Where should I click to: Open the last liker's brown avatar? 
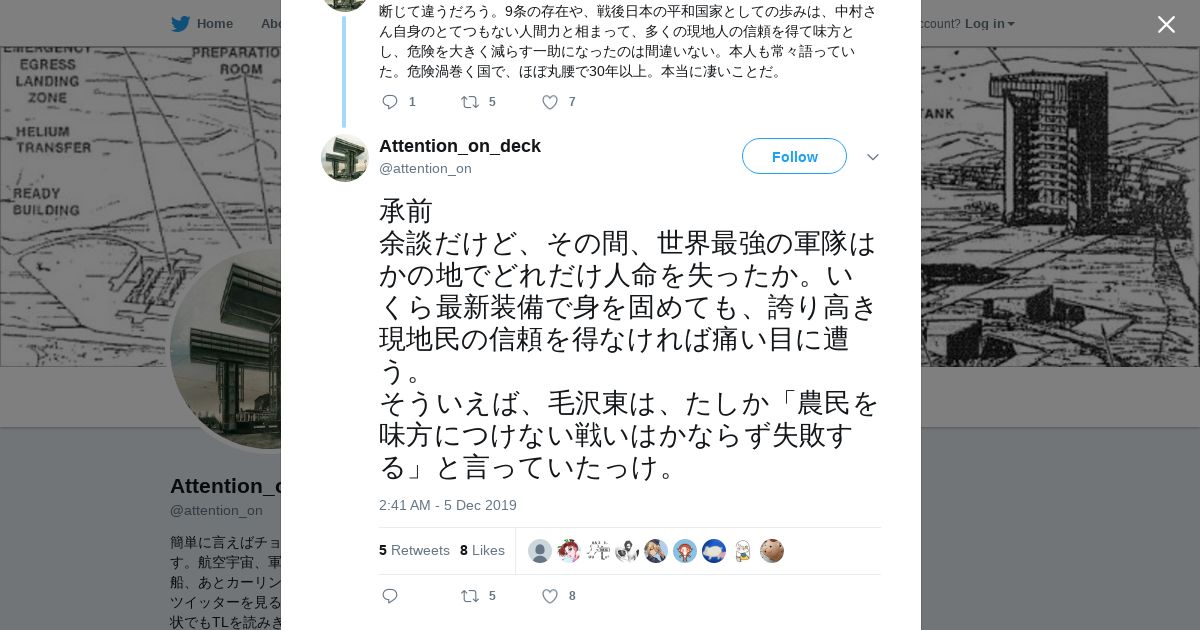coord(772,551)
